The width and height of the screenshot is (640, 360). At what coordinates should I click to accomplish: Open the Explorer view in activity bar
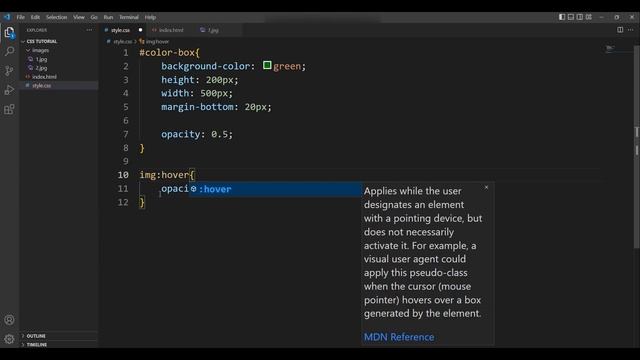click(9, 32)
